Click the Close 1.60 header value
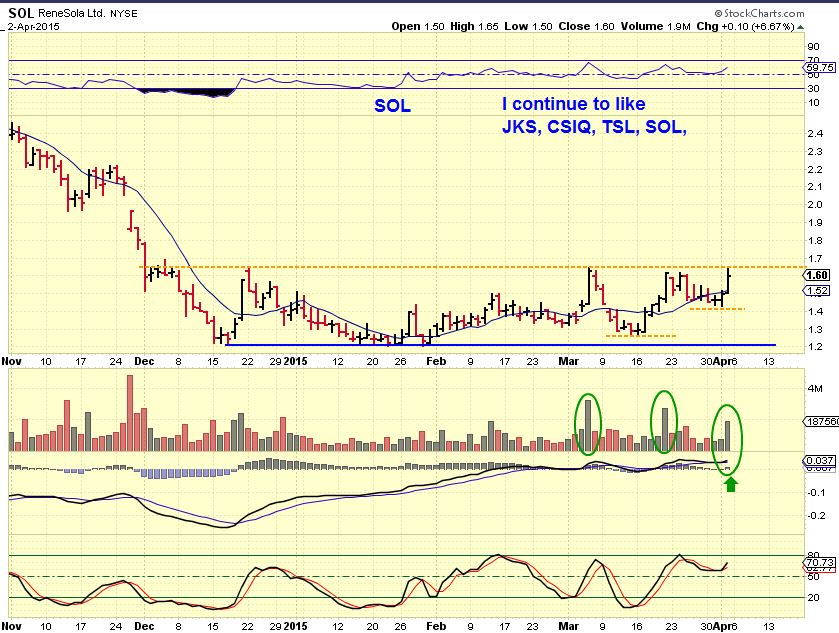Screen dimensions: 839x633 pyautogui.click(x=586, y=26)
